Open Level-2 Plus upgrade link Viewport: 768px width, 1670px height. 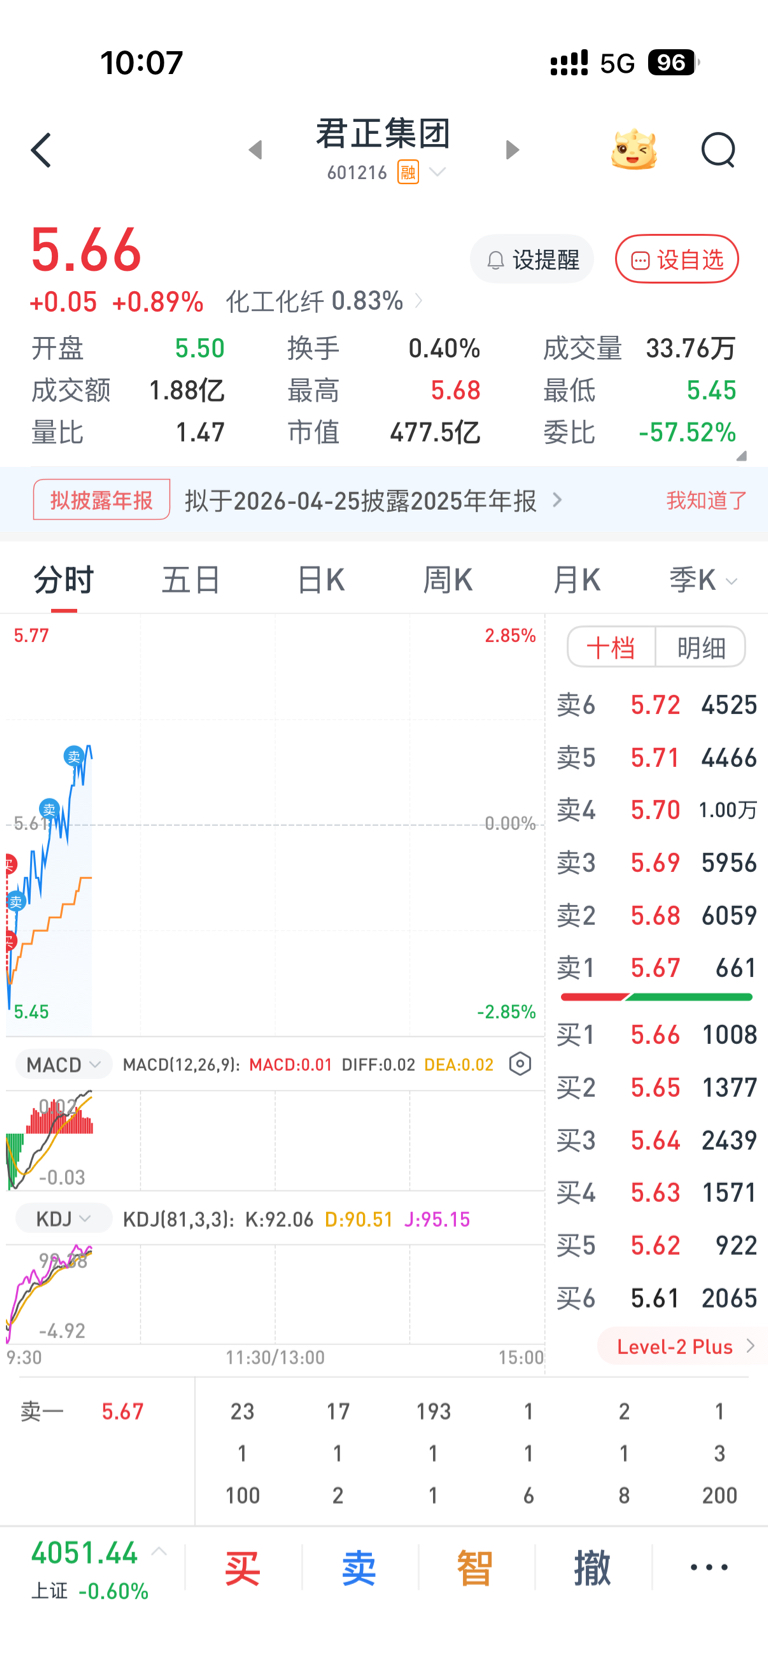point(684,1347)
